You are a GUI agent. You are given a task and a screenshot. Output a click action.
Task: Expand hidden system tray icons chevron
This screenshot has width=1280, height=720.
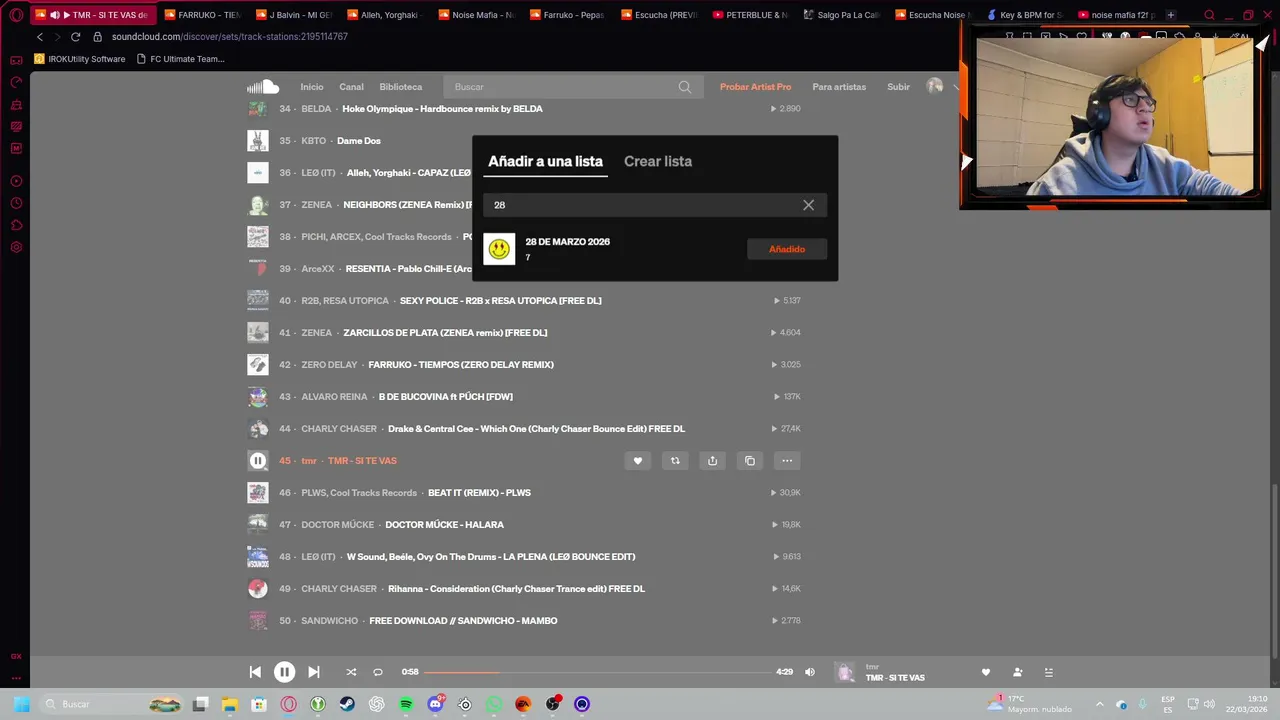1100,704
